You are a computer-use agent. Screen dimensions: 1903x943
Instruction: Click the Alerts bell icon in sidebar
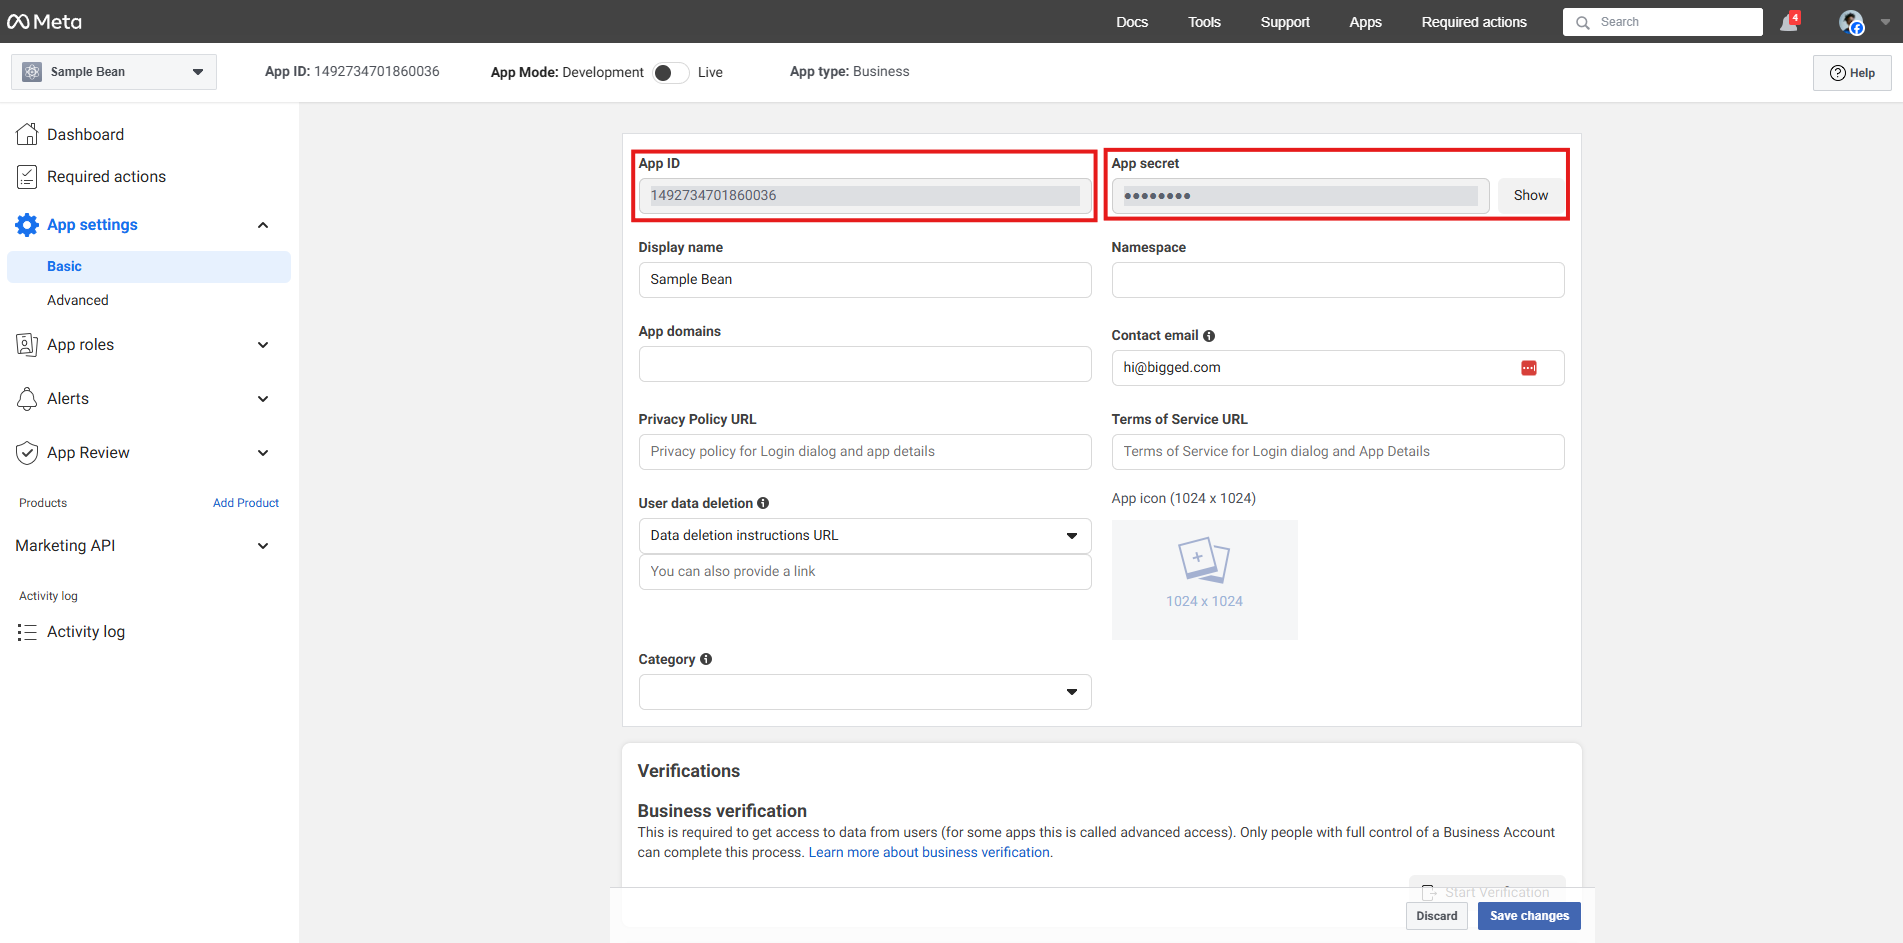(27, 399)
